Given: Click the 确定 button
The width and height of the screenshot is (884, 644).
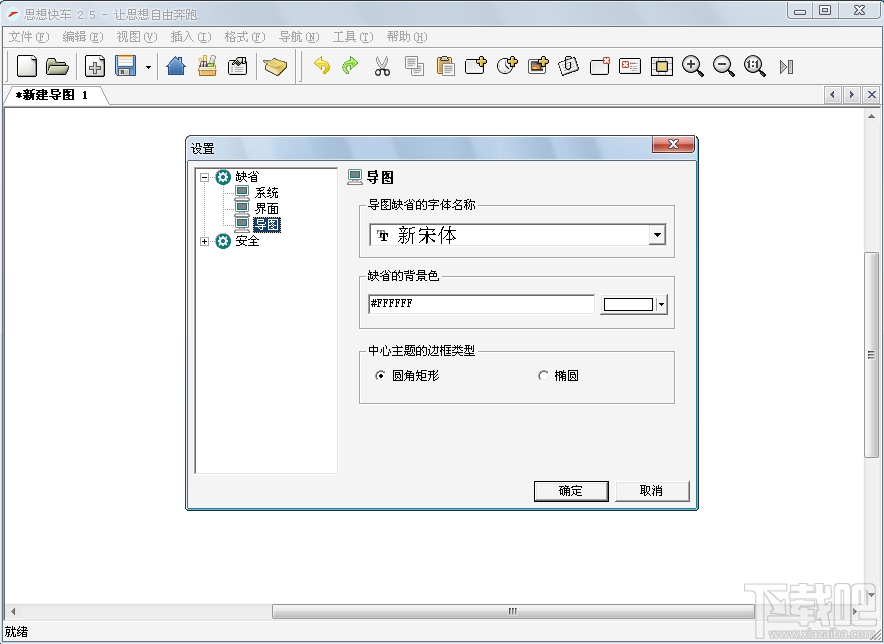Looking at the screenshot, I should click(x=571, y=491).
